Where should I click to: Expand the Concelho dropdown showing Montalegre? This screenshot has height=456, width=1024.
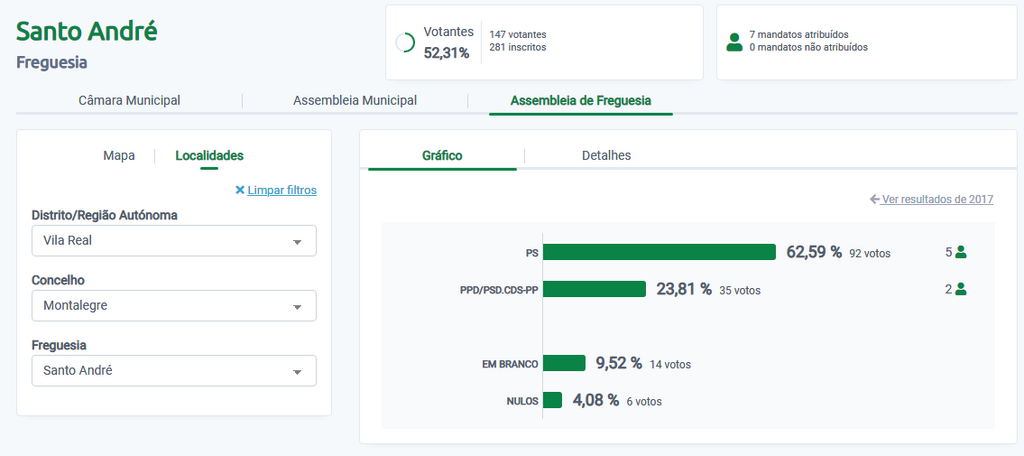[174, 306]
